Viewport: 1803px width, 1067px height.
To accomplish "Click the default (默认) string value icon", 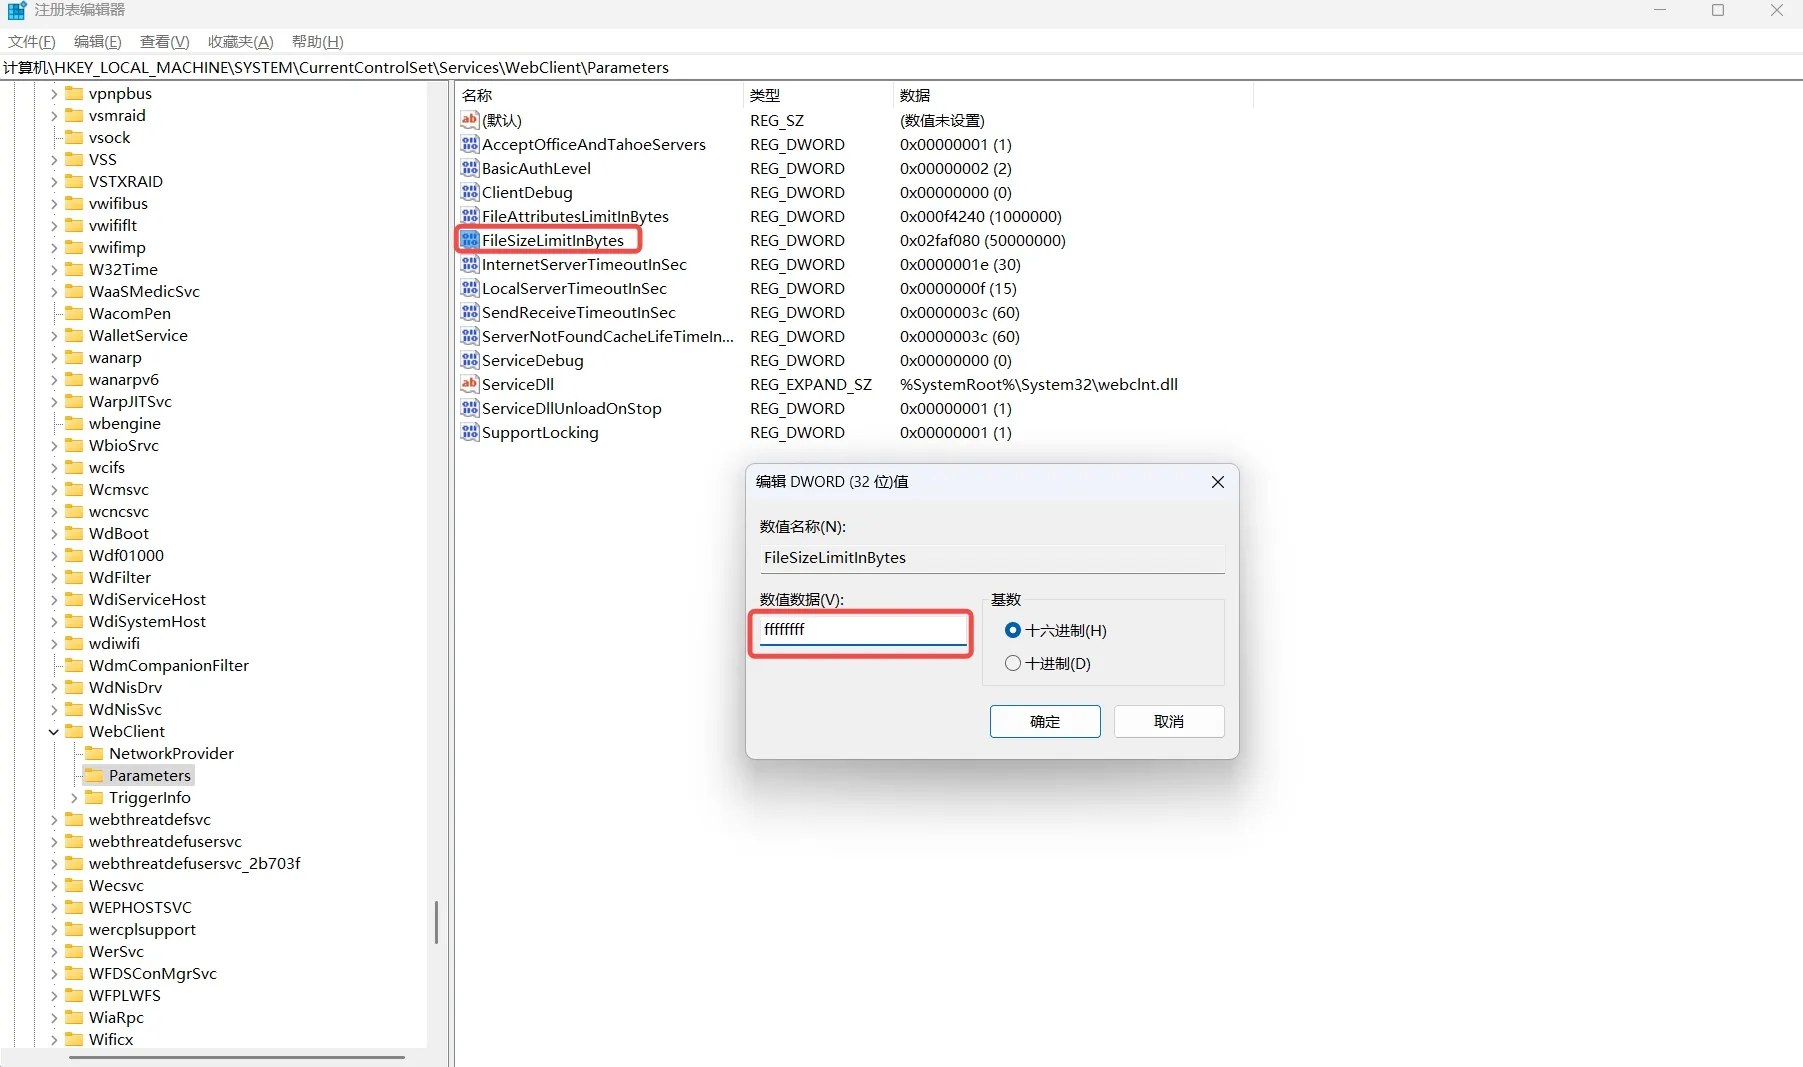I will (469, 120).
